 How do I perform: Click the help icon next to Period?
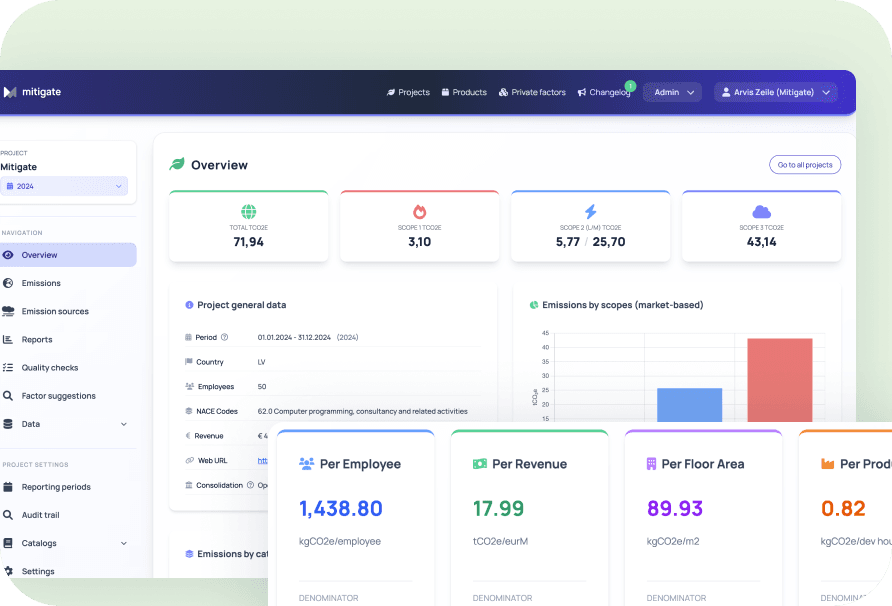(224, 338)
